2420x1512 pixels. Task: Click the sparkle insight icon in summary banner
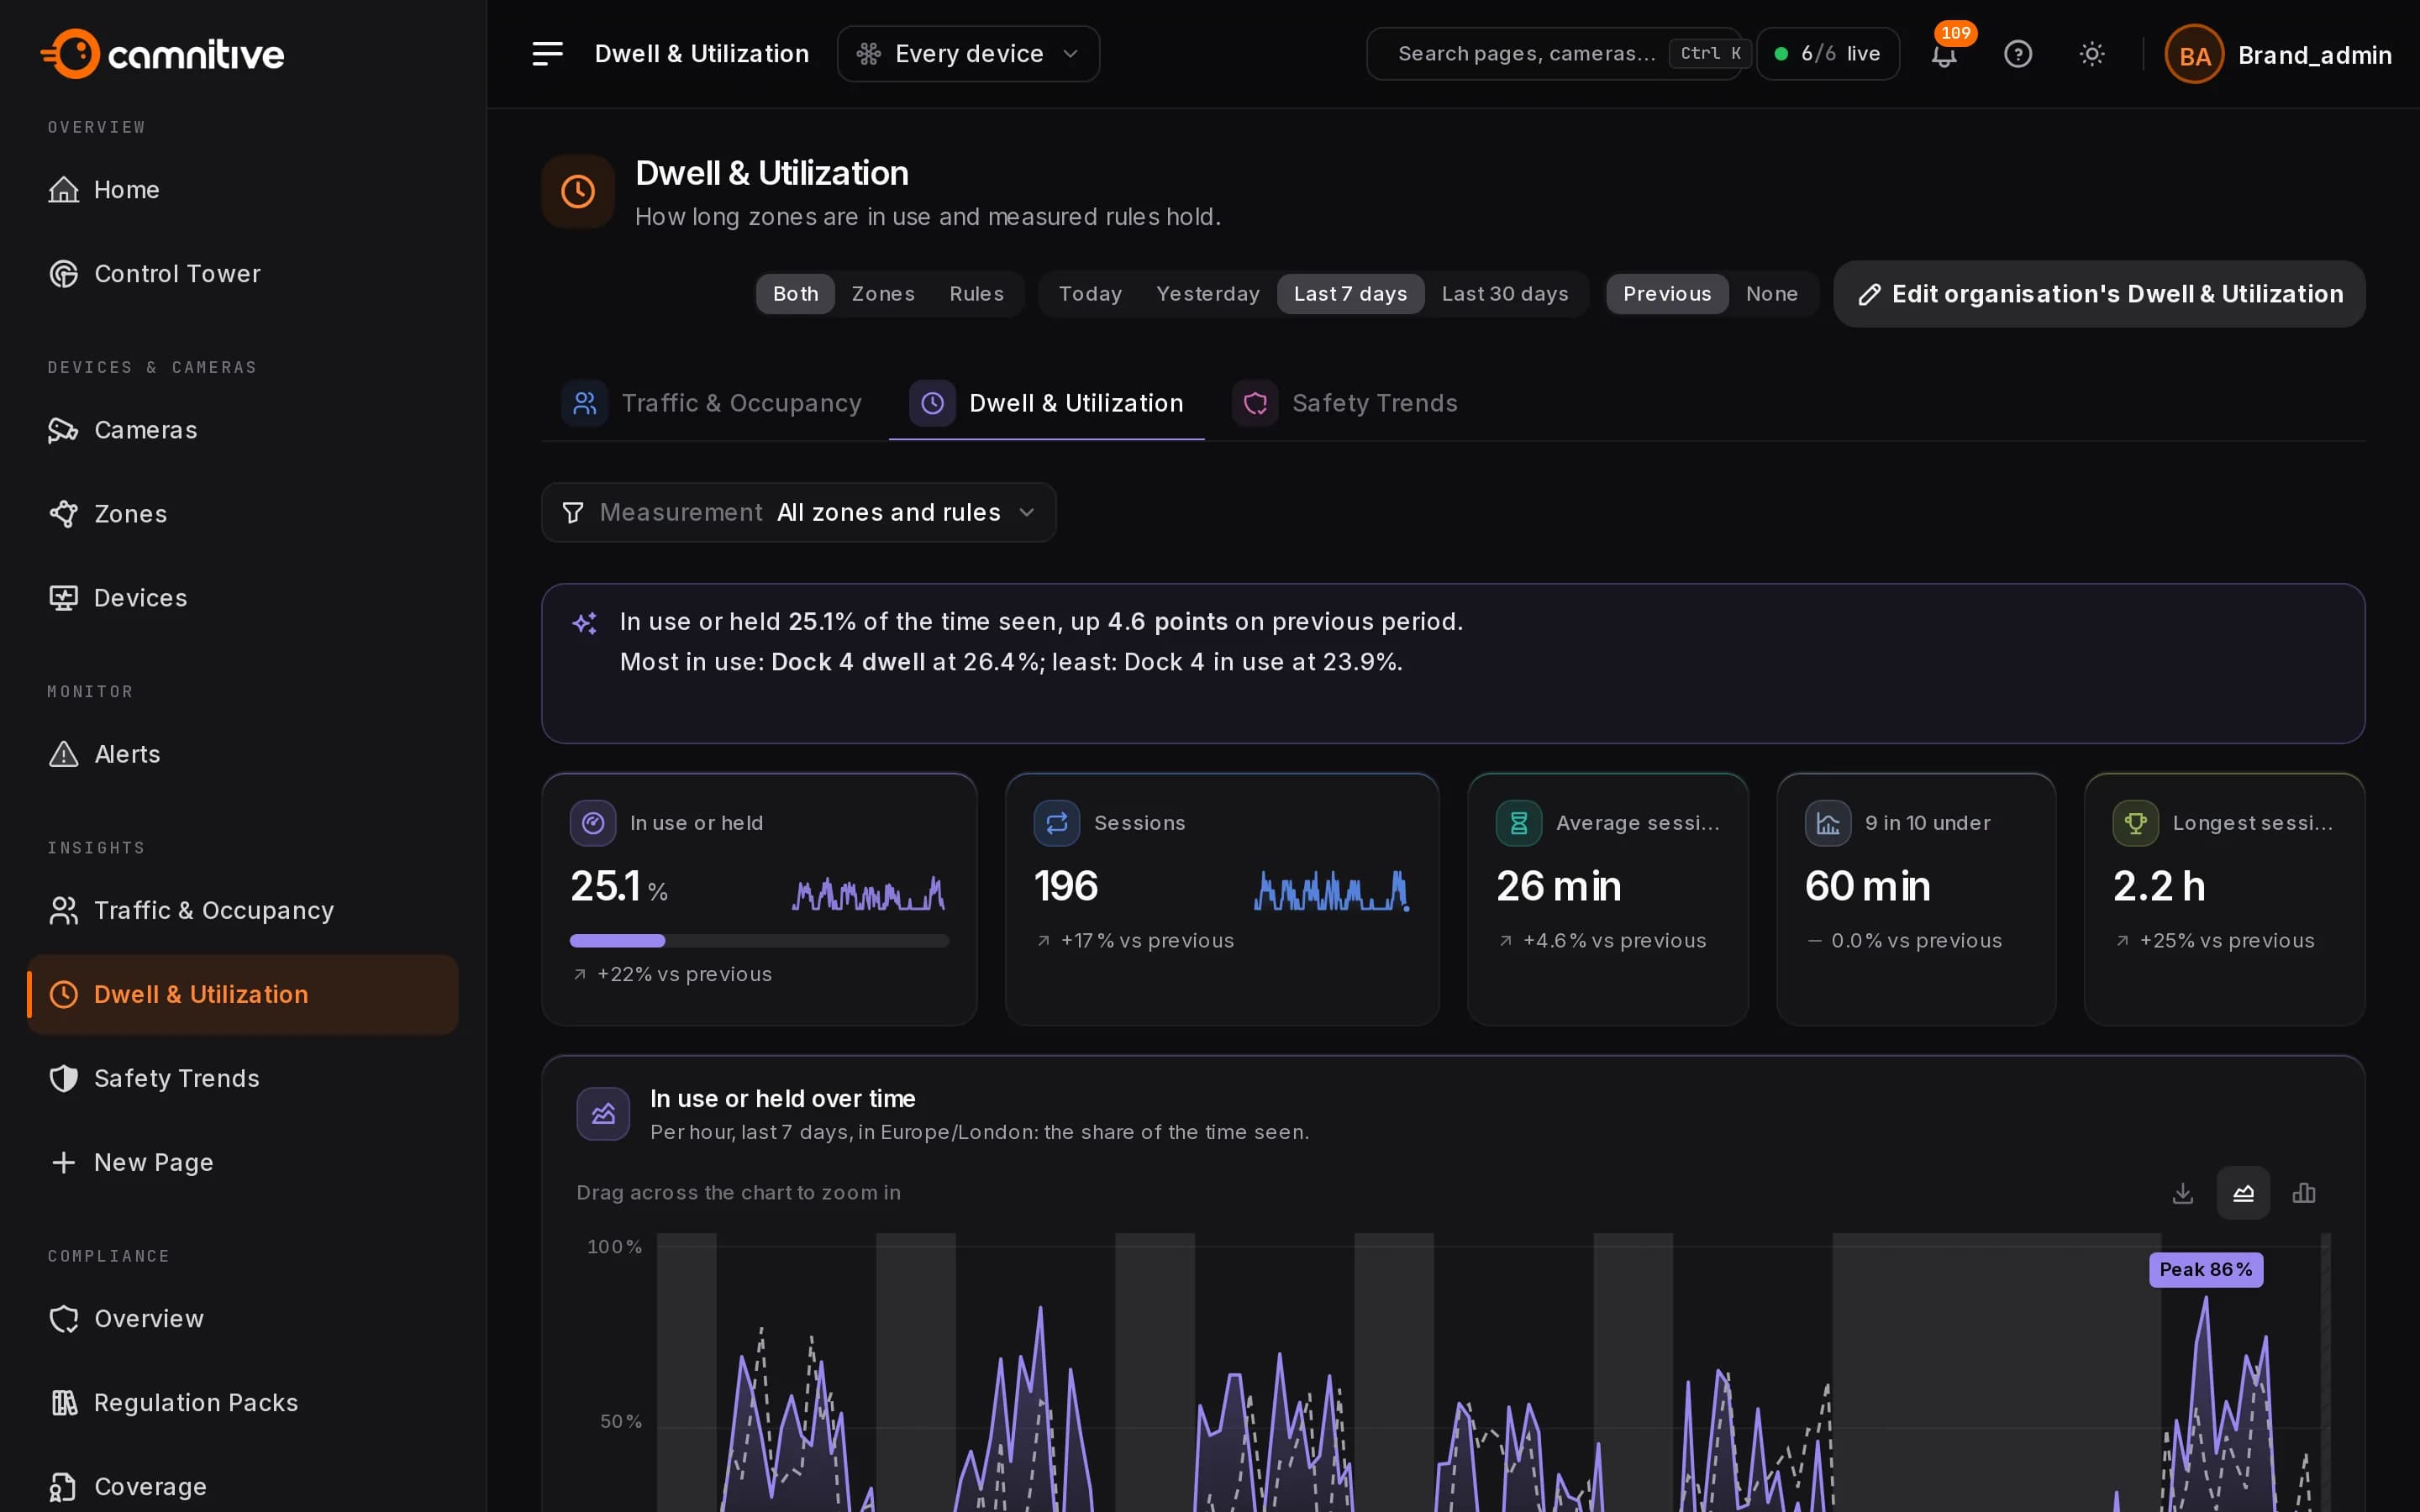point(585,623)
